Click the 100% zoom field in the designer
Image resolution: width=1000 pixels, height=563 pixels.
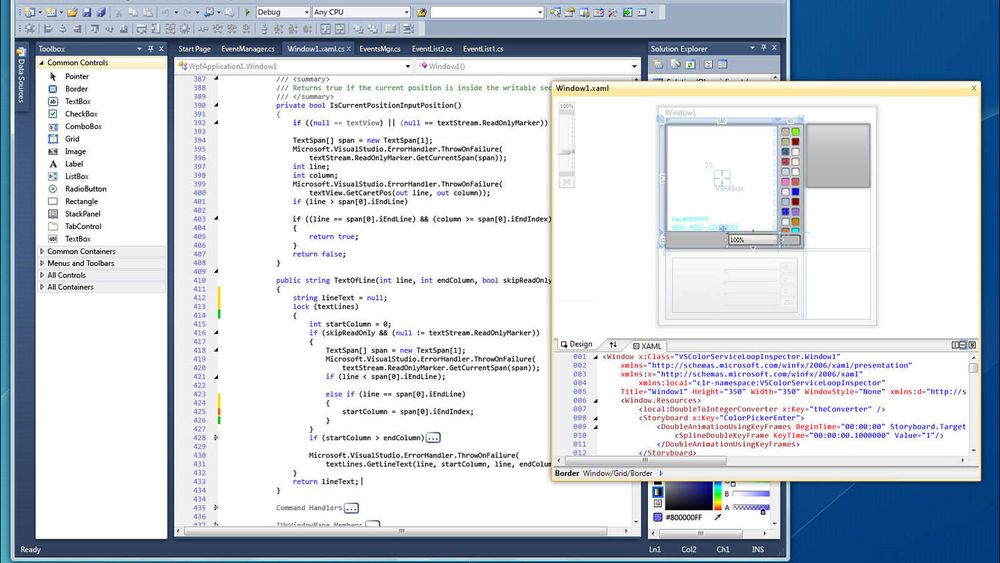[x=753, y=240]
